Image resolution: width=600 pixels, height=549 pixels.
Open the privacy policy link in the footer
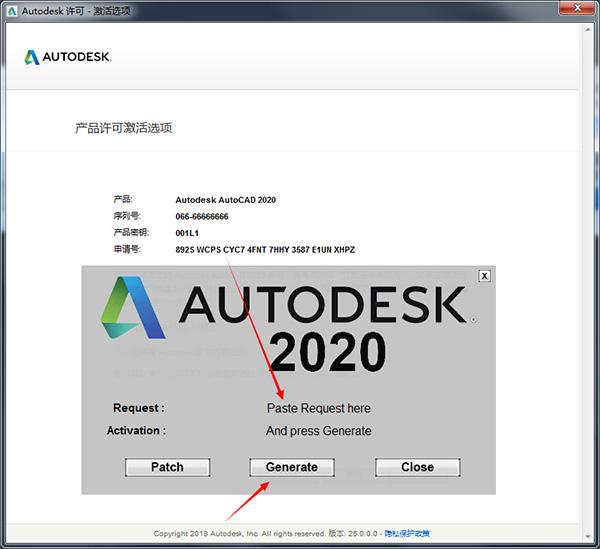[x=407, y=533]
